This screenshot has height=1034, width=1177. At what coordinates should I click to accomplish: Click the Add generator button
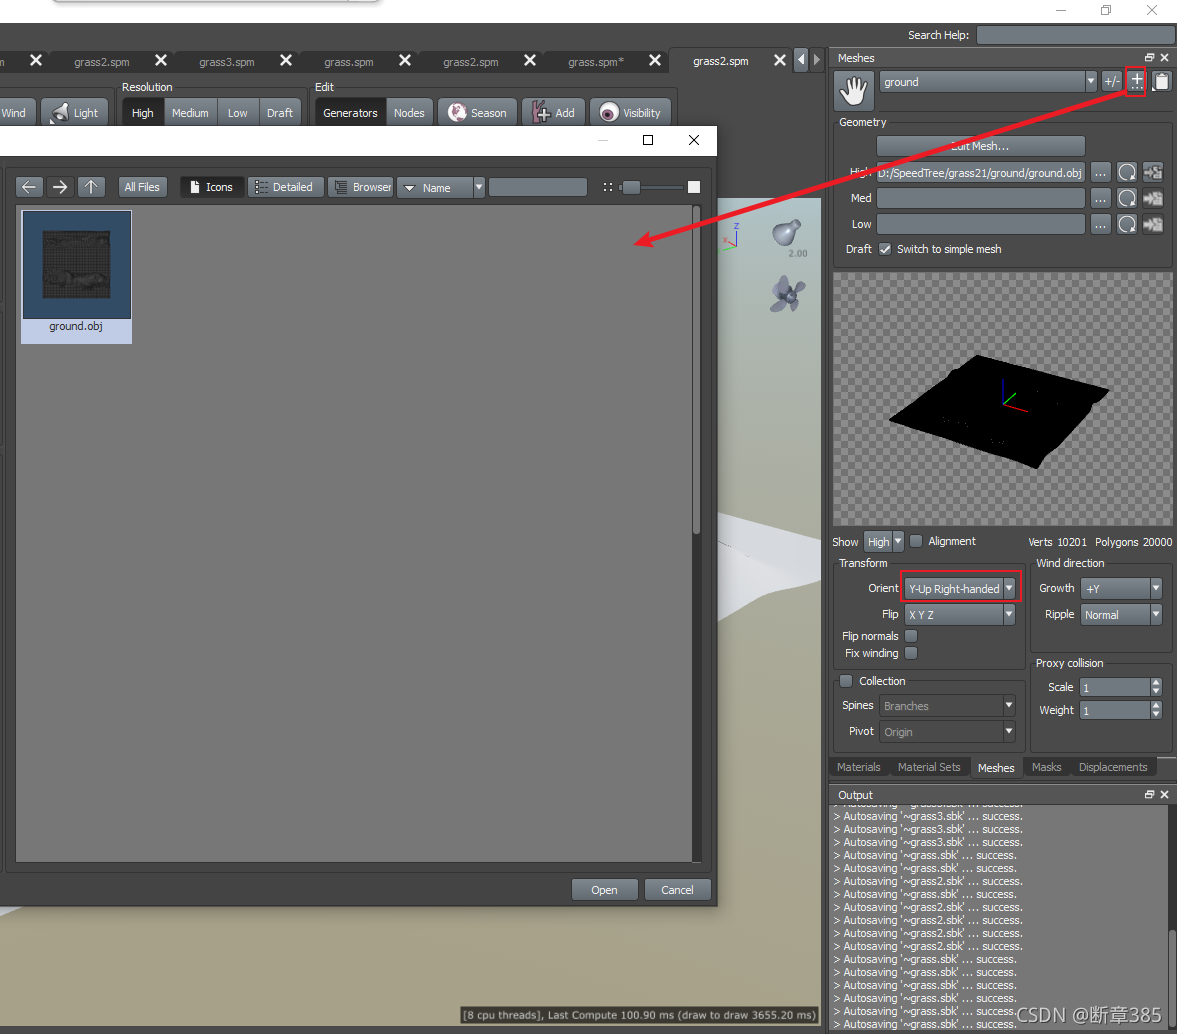[553, 113]
